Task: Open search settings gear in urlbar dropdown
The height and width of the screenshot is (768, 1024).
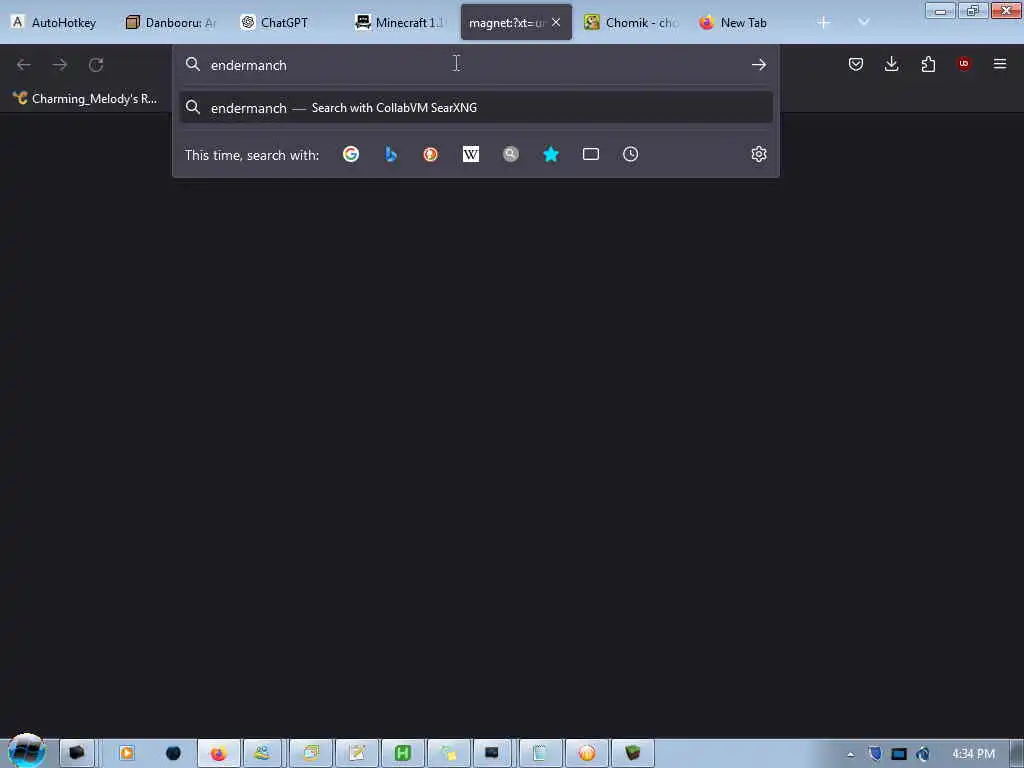Action: [758, 154]
